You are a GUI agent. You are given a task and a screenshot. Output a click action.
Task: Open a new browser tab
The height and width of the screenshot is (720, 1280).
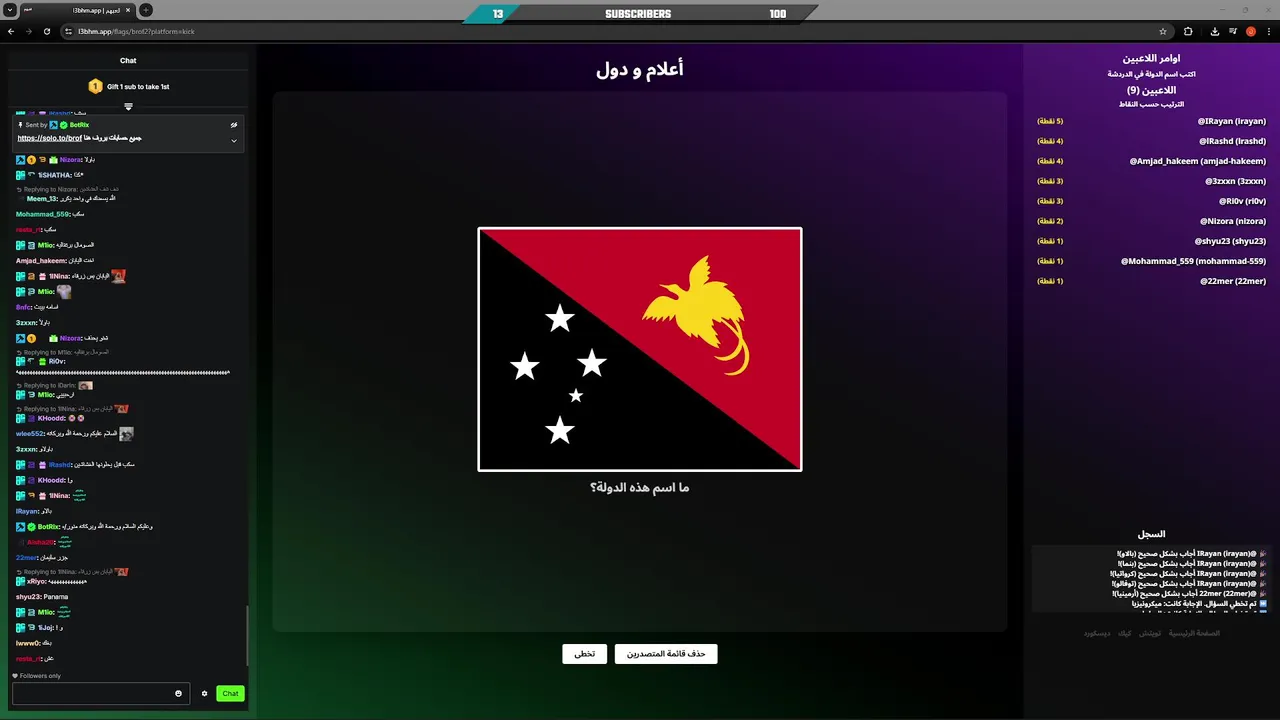(146, 10)
